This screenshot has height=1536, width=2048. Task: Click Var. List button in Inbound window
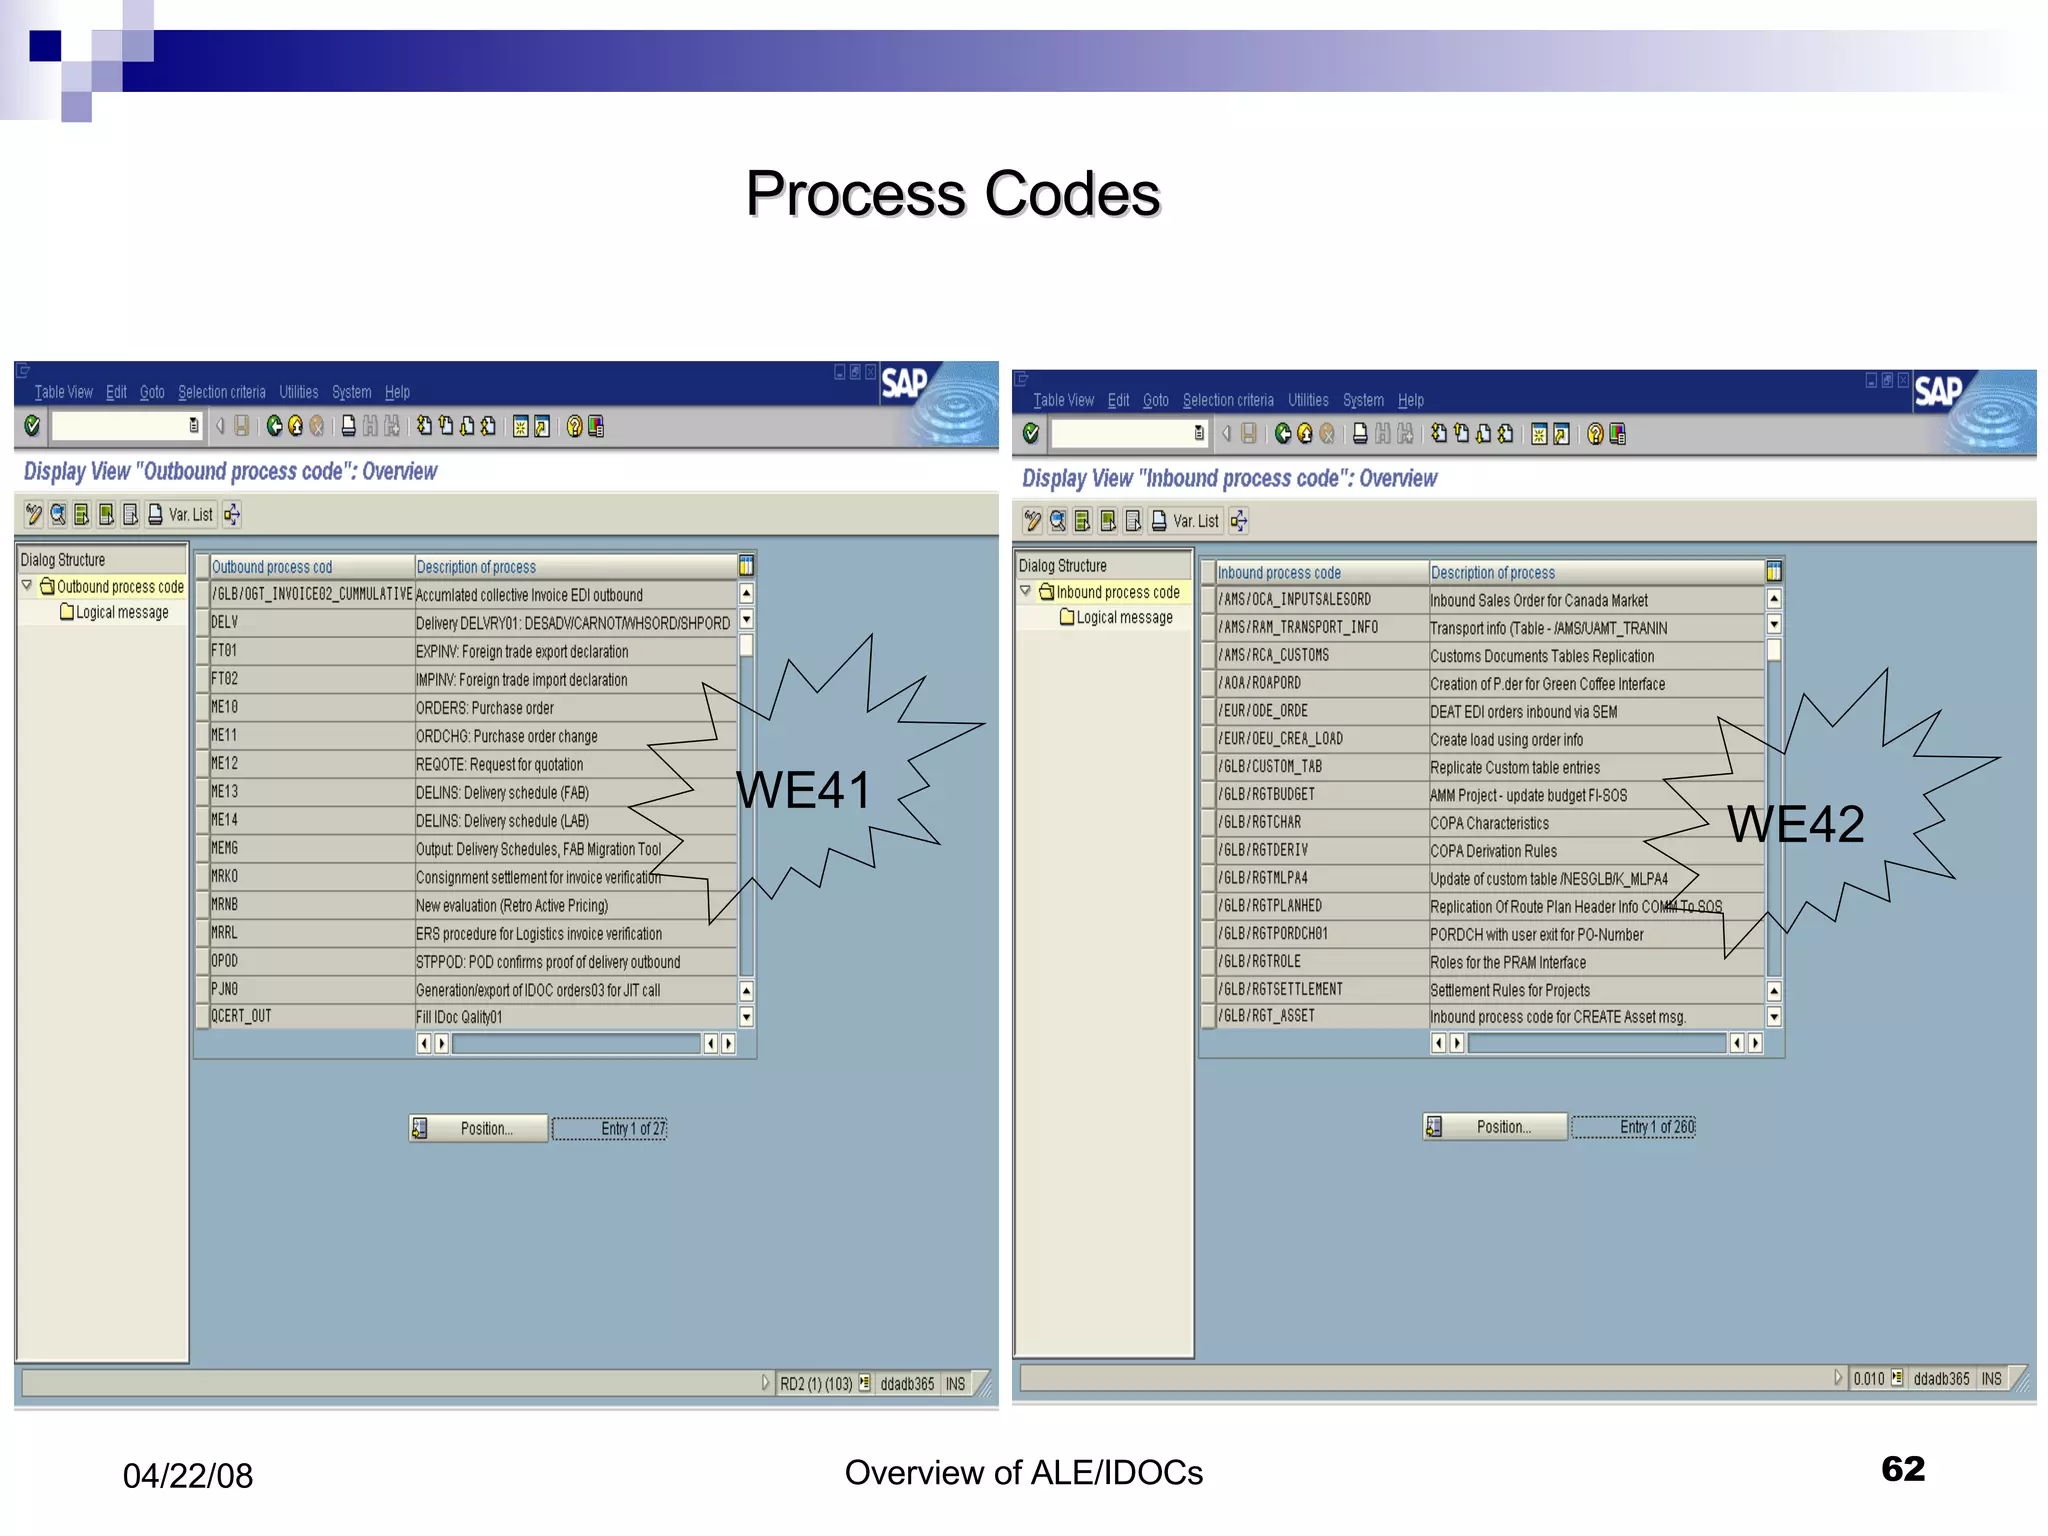coord(1186,520)
